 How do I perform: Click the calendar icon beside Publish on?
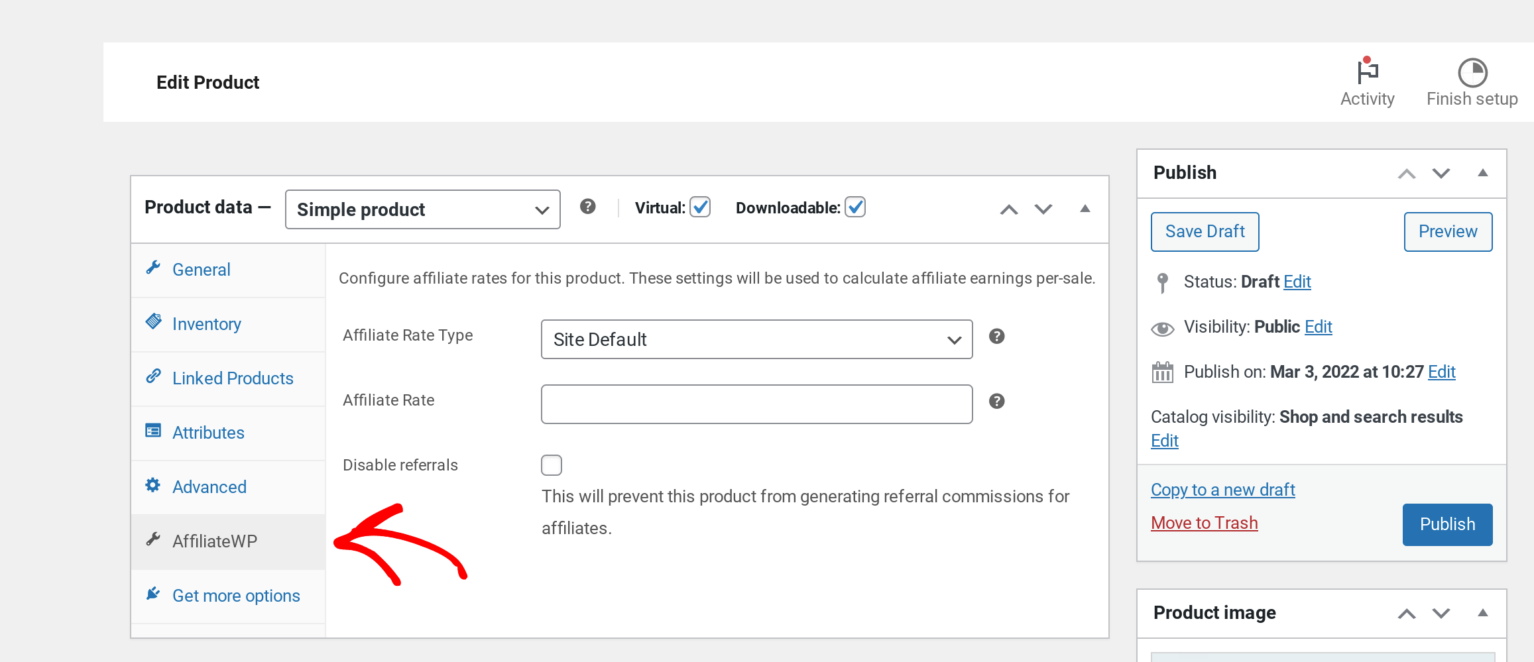point(1163,371)
